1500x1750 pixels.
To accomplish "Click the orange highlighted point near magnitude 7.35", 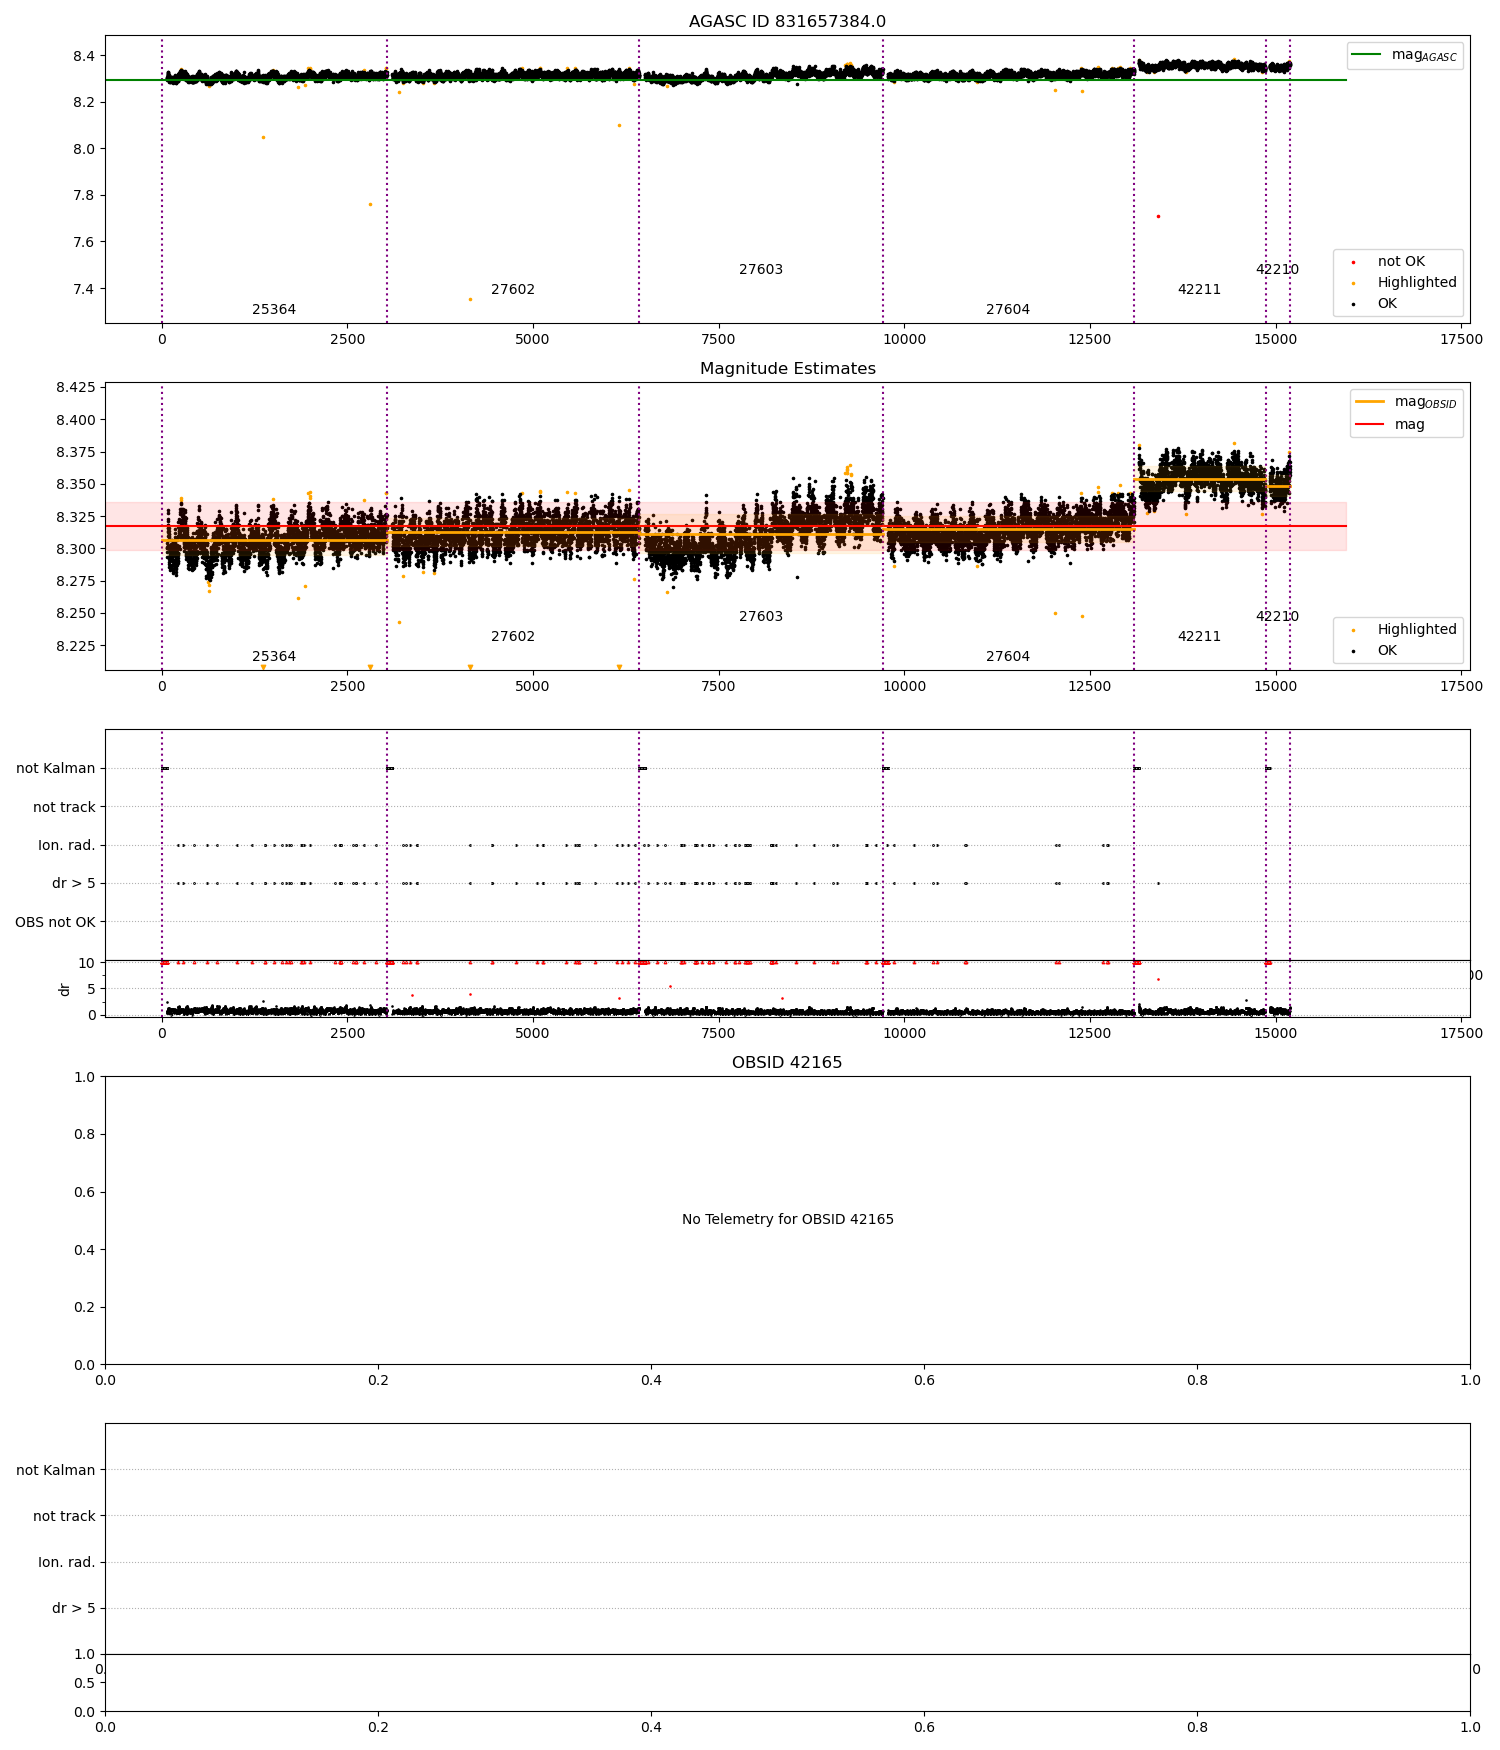I will [470, 299].
